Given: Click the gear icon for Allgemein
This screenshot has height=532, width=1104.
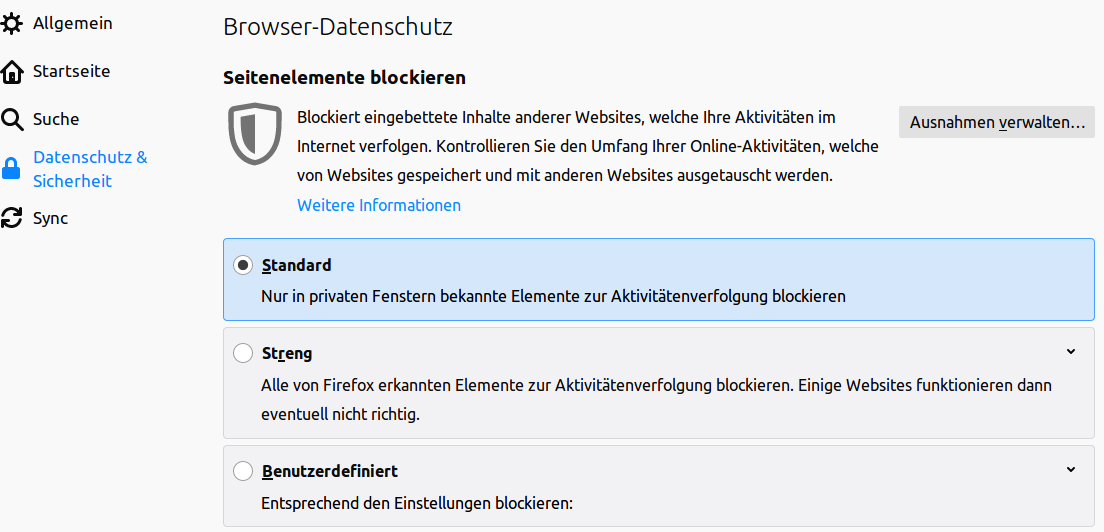Looking at the screenshot, I should pos(12,23).
